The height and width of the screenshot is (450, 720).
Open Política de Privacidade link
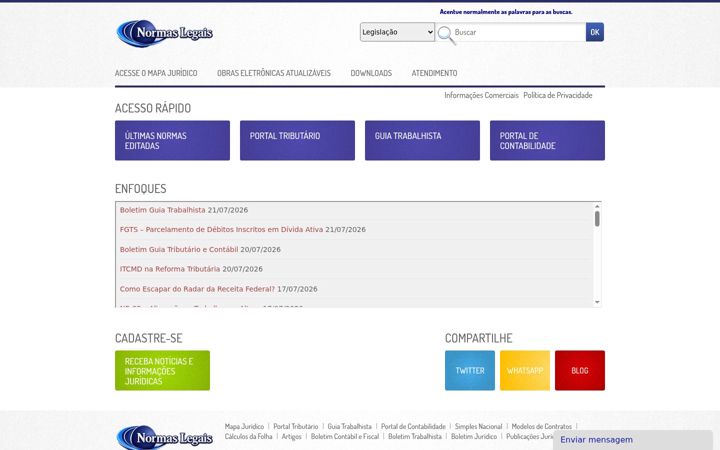pyautogui.click(x=558, y=95)
